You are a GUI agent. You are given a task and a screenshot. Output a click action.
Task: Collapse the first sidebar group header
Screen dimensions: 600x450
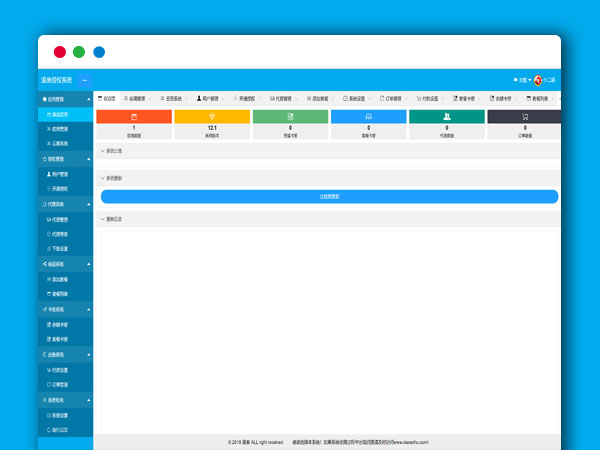pos(66,100)
